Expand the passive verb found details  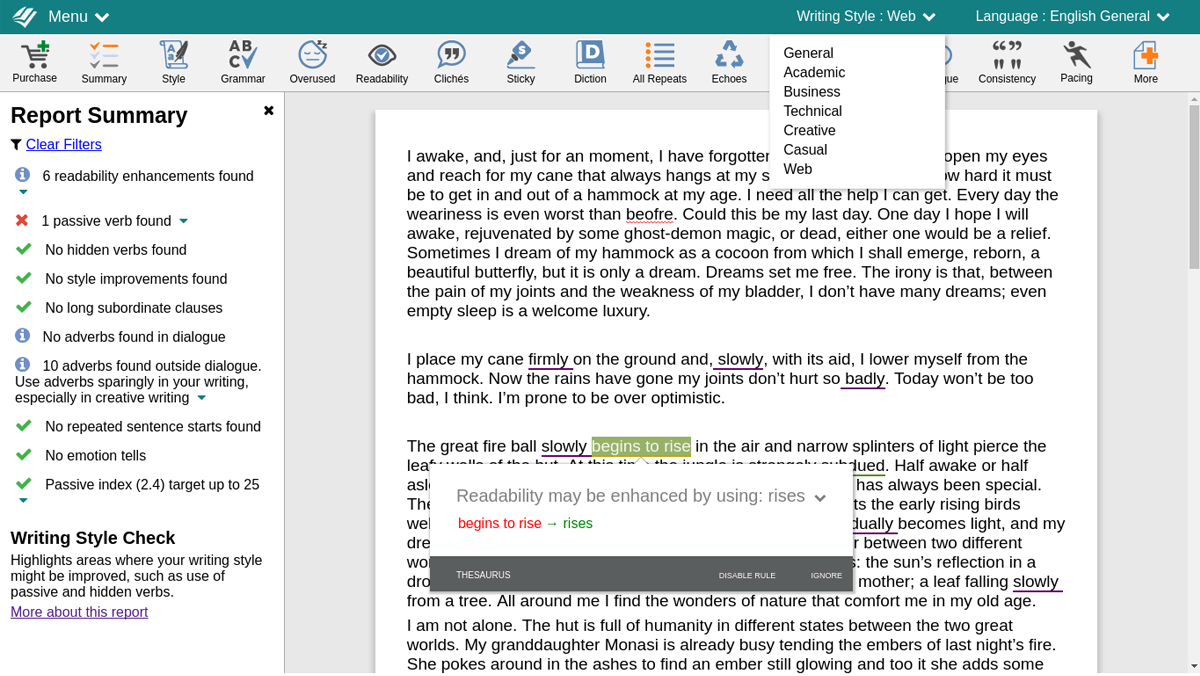182,220
